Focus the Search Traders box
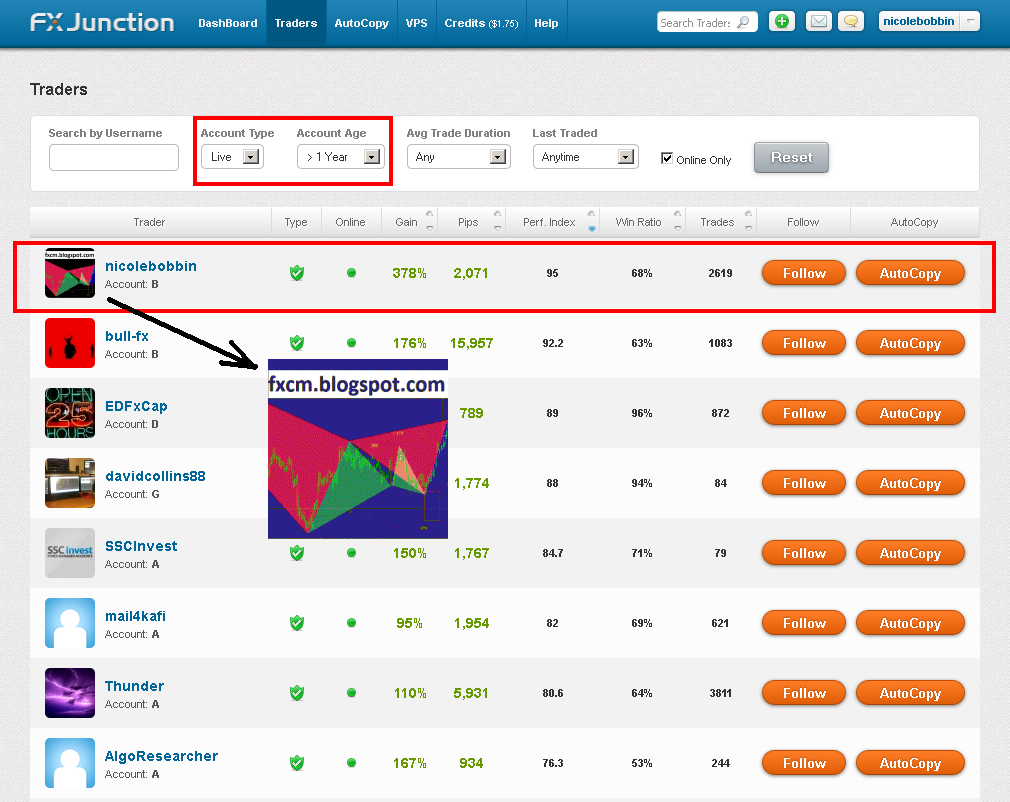 pos(707,22)
